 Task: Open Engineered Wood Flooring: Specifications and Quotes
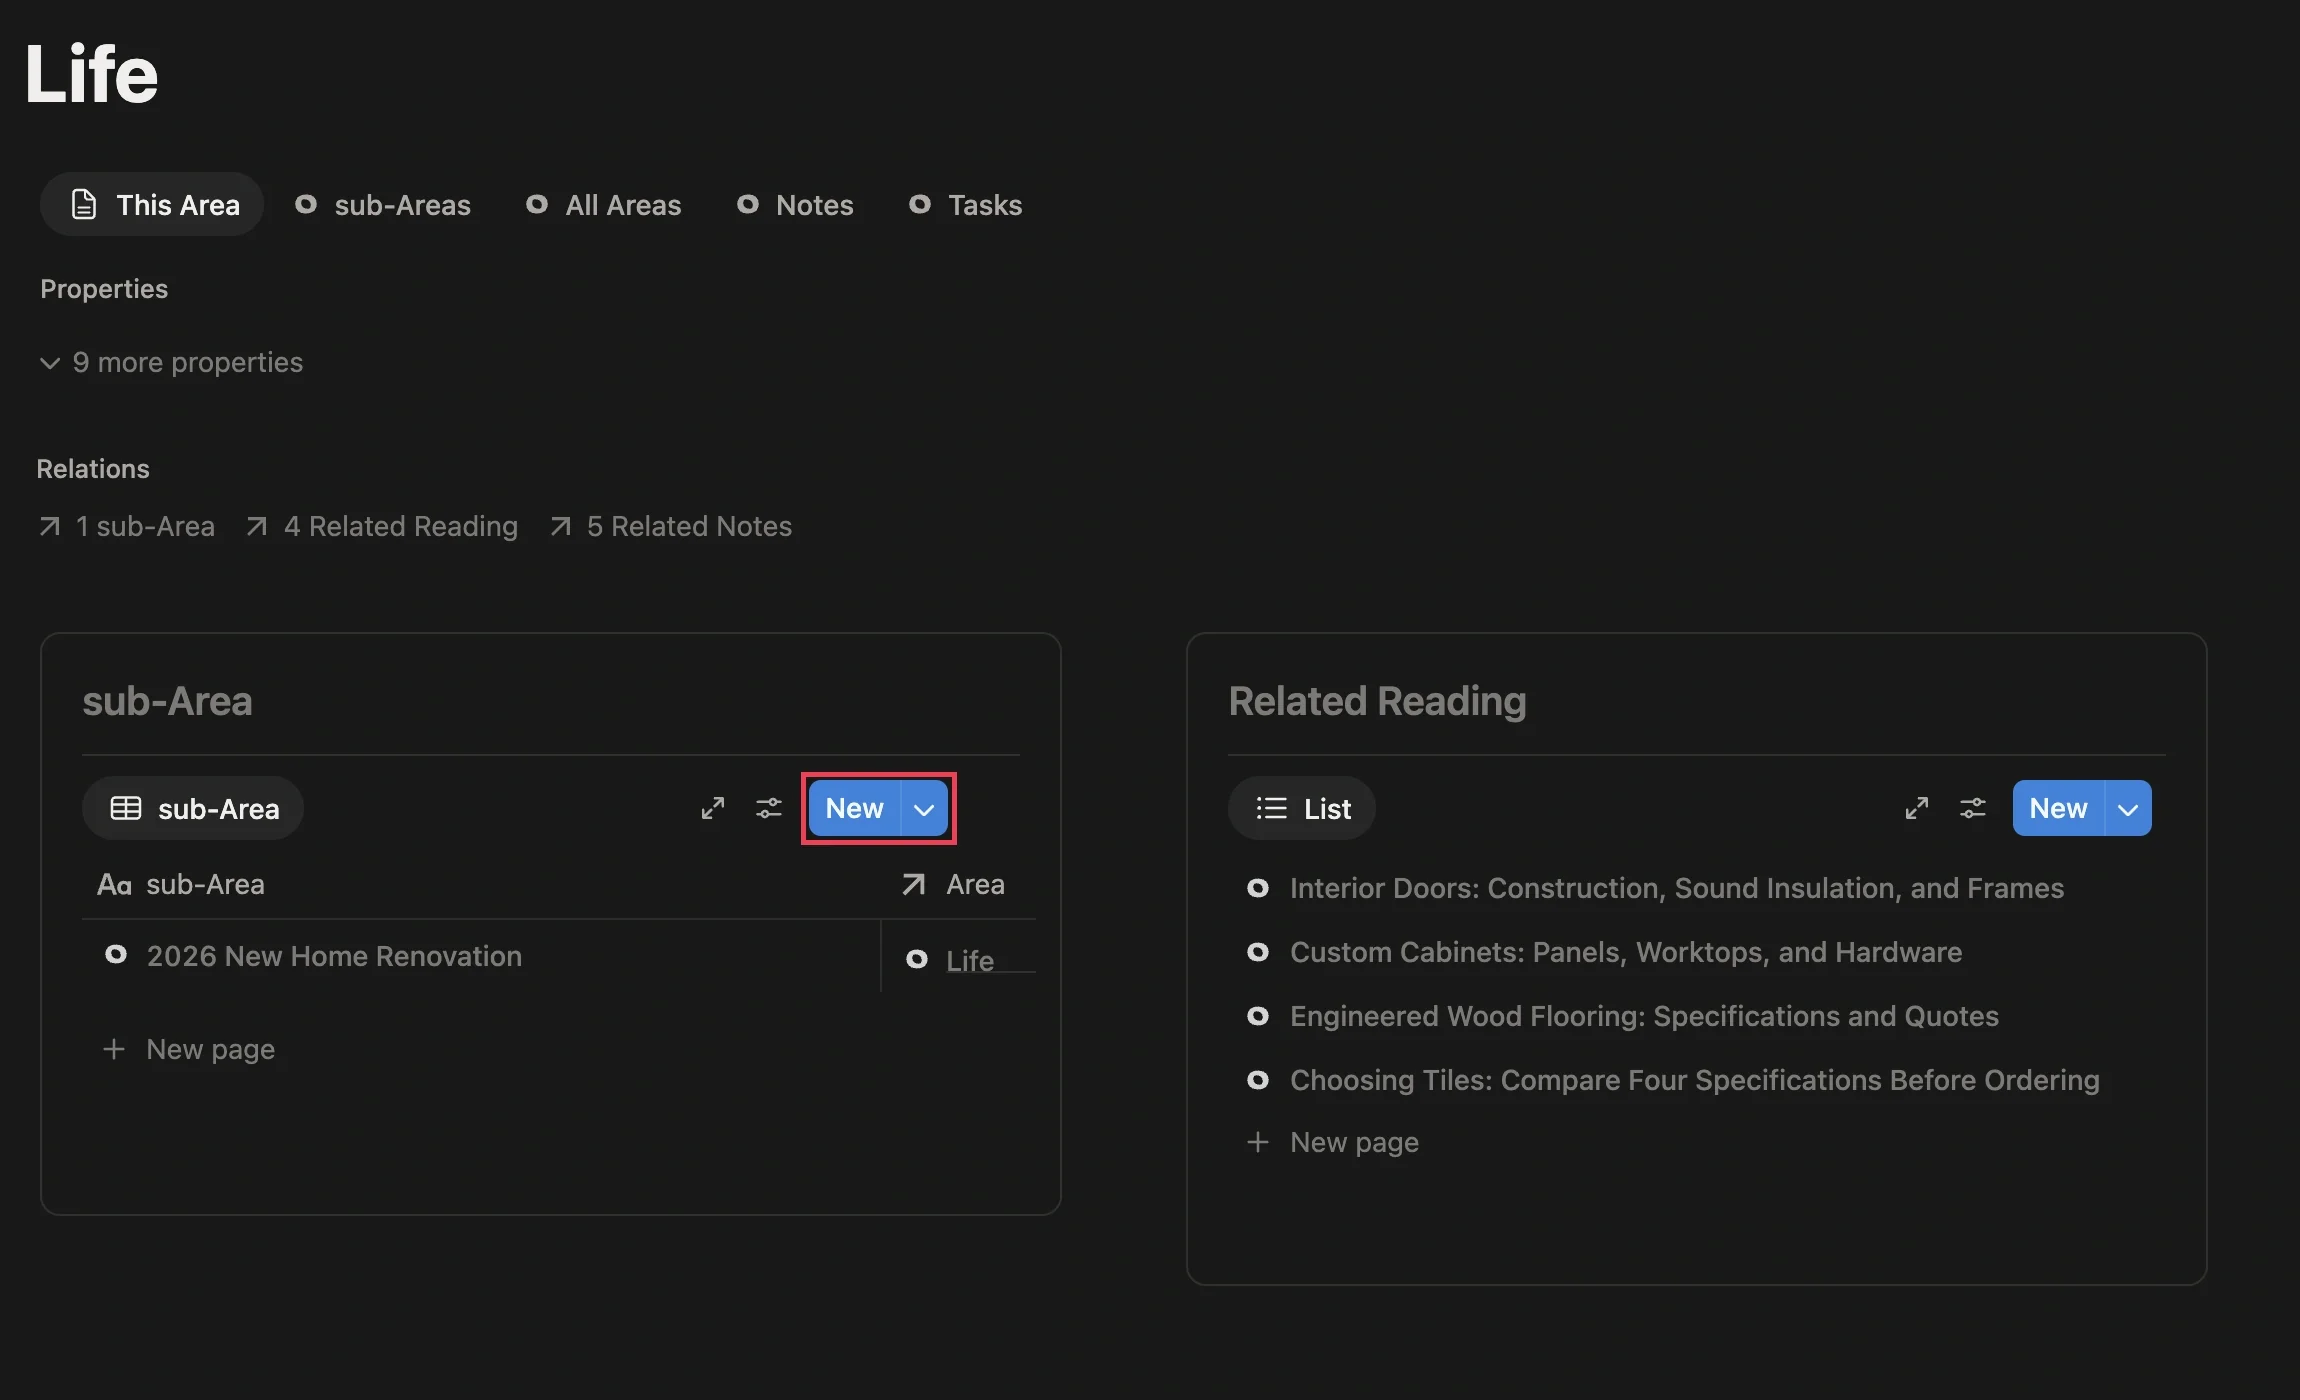(1644, 1016)
